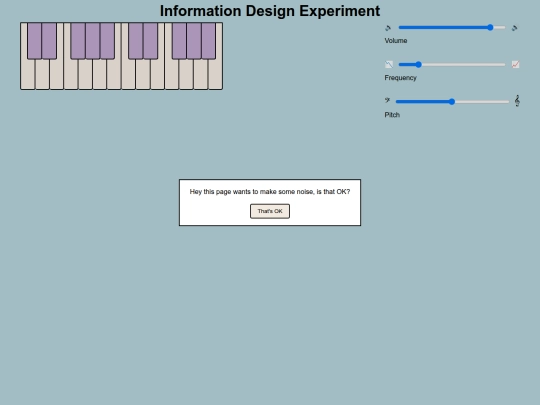This screenshot has width=540, height=405.
Task: Play the sixth purple black key from left
Action: click(x=136, y=41)
